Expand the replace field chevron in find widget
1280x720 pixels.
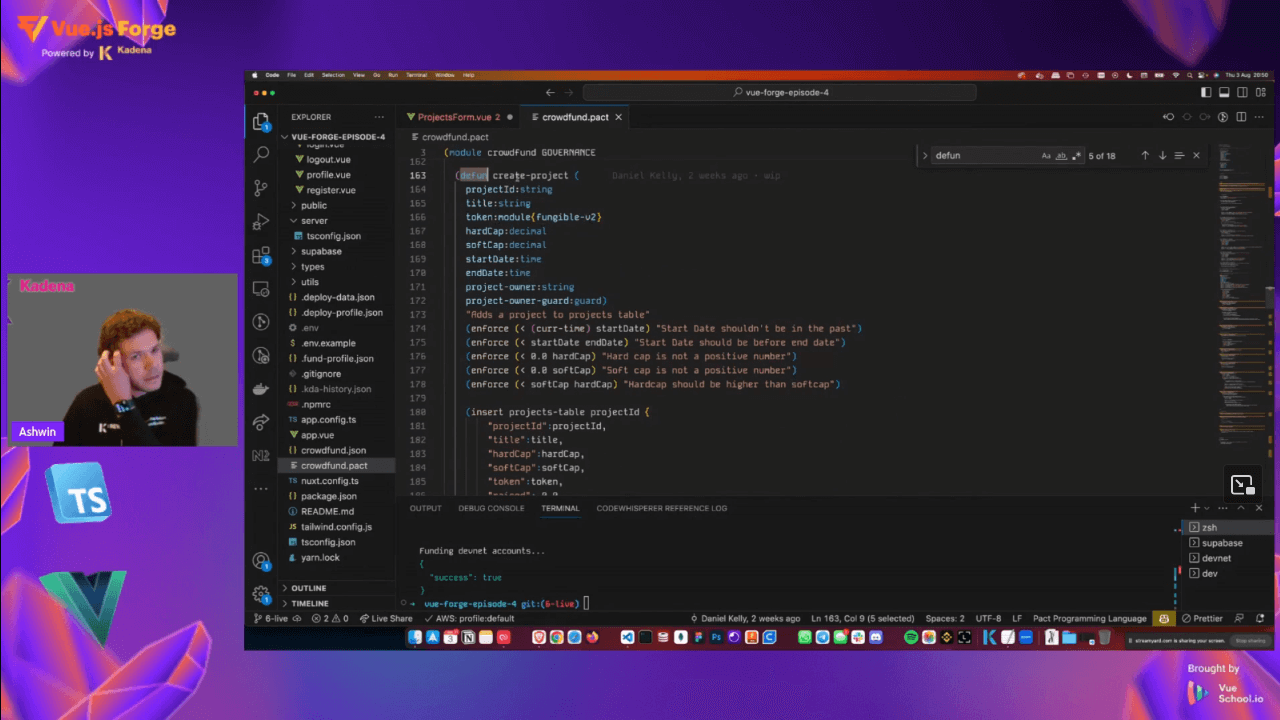point(925,156)
